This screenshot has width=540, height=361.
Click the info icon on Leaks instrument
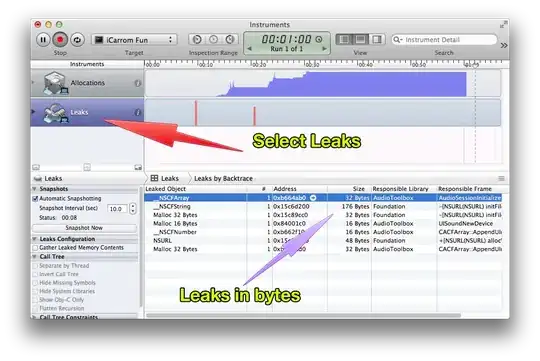pyautogui.click(x=138, y=112)
